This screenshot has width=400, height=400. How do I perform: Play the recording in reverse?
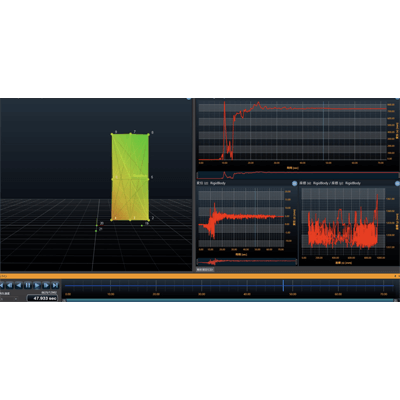click(x=19, y=285)
